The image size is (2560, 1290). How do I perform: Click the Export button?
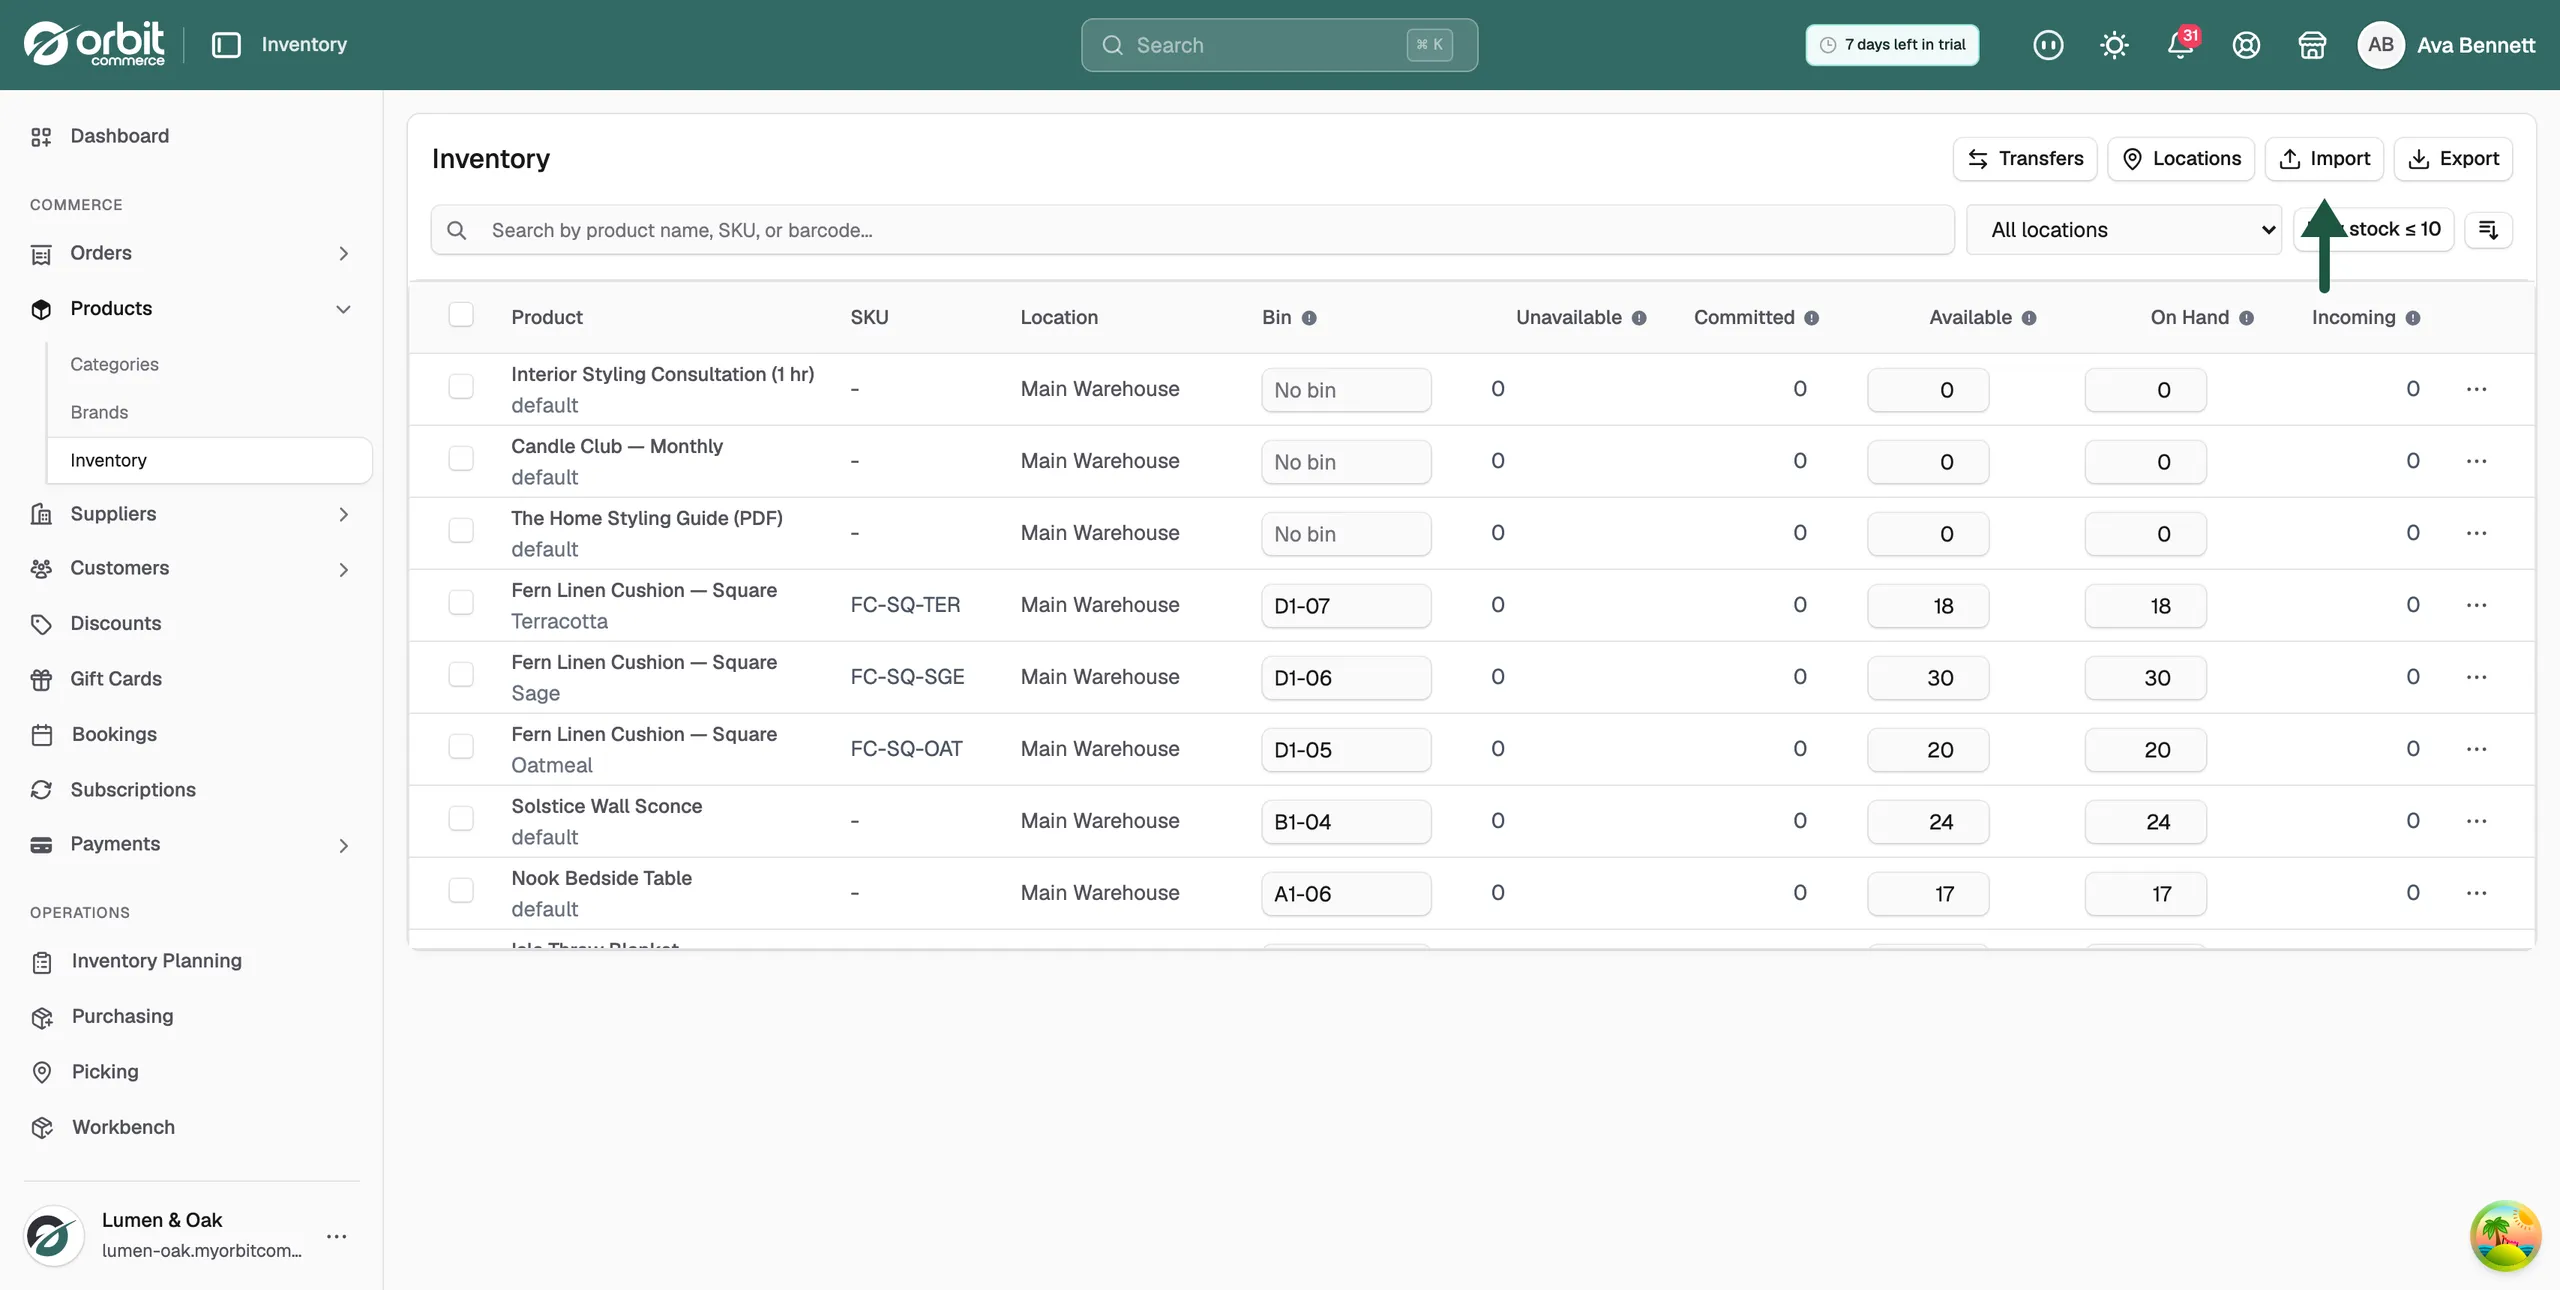click(2453, 159)
